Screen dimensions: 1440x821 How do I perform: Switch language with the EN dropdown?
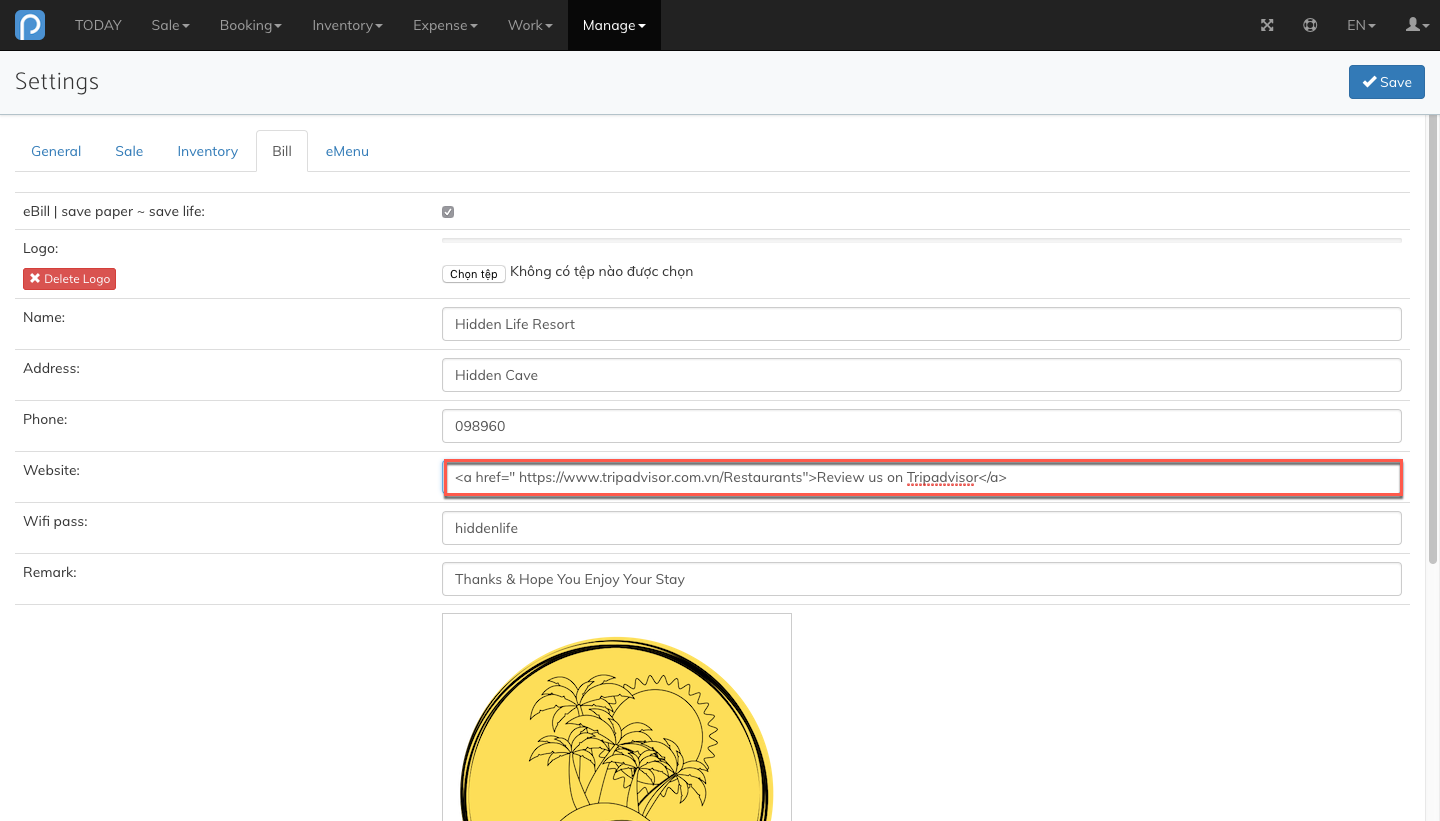click(1361, 25)
